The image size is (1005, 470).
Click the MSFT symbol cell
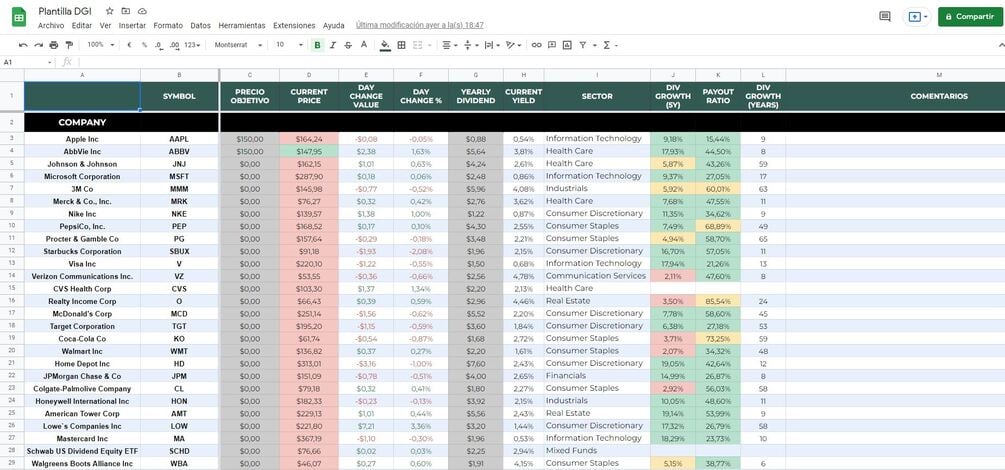coord(179,176)
